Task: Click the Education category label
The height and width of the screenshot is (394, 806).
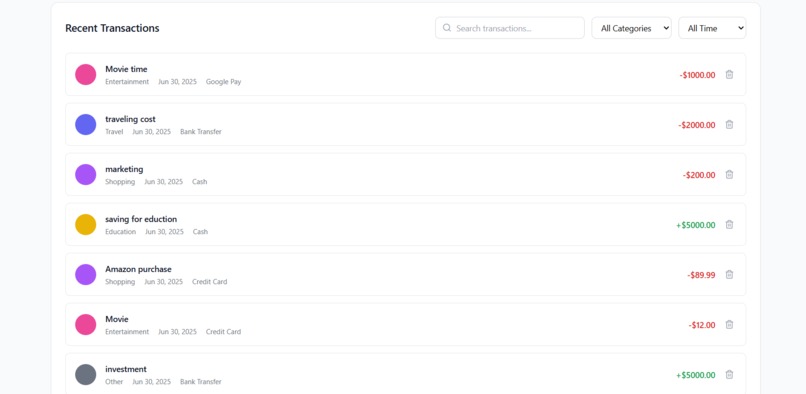Action: click(x=121, y=232)
